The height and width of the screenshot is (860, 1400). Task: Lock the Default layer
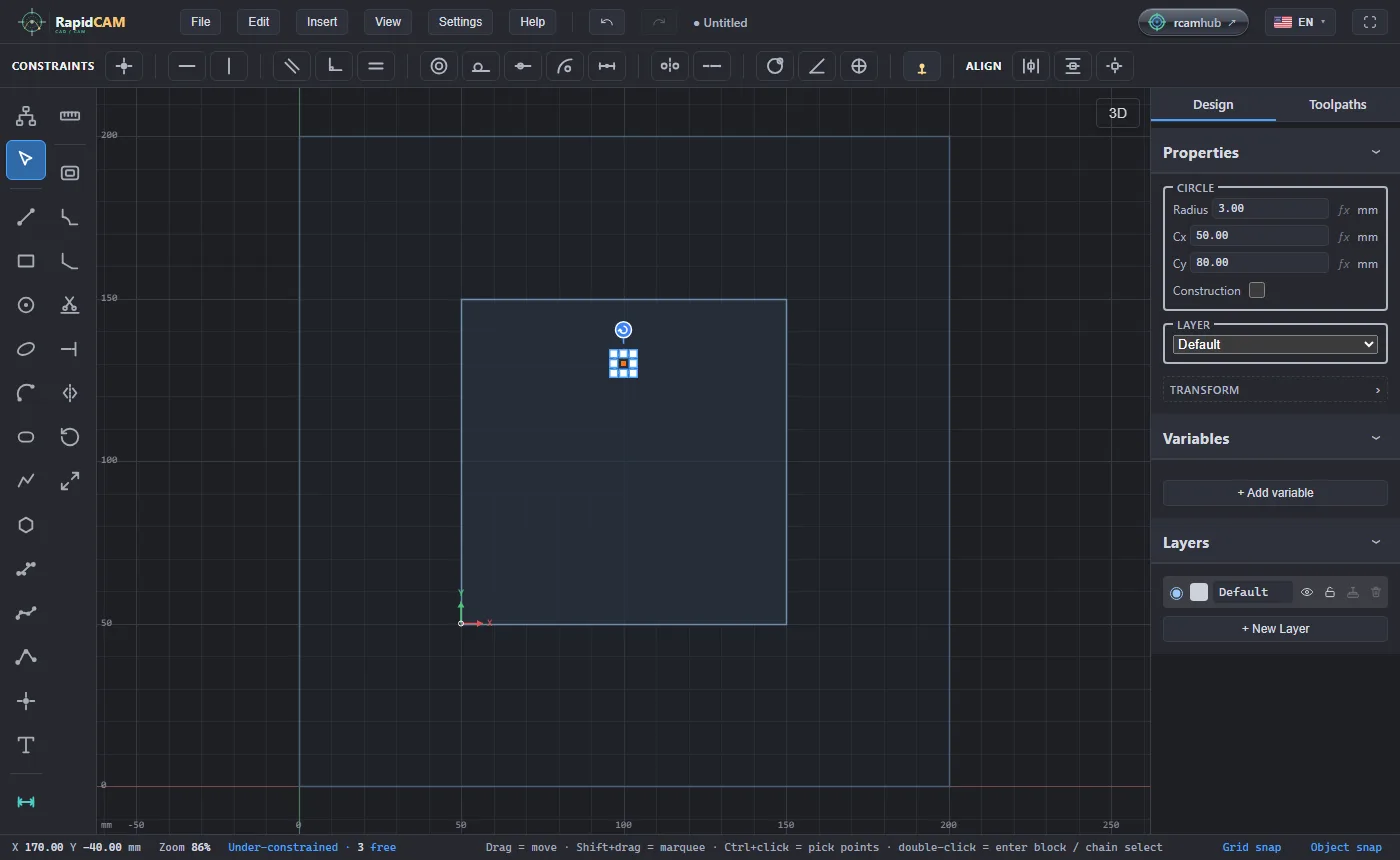pos(1330,592)
